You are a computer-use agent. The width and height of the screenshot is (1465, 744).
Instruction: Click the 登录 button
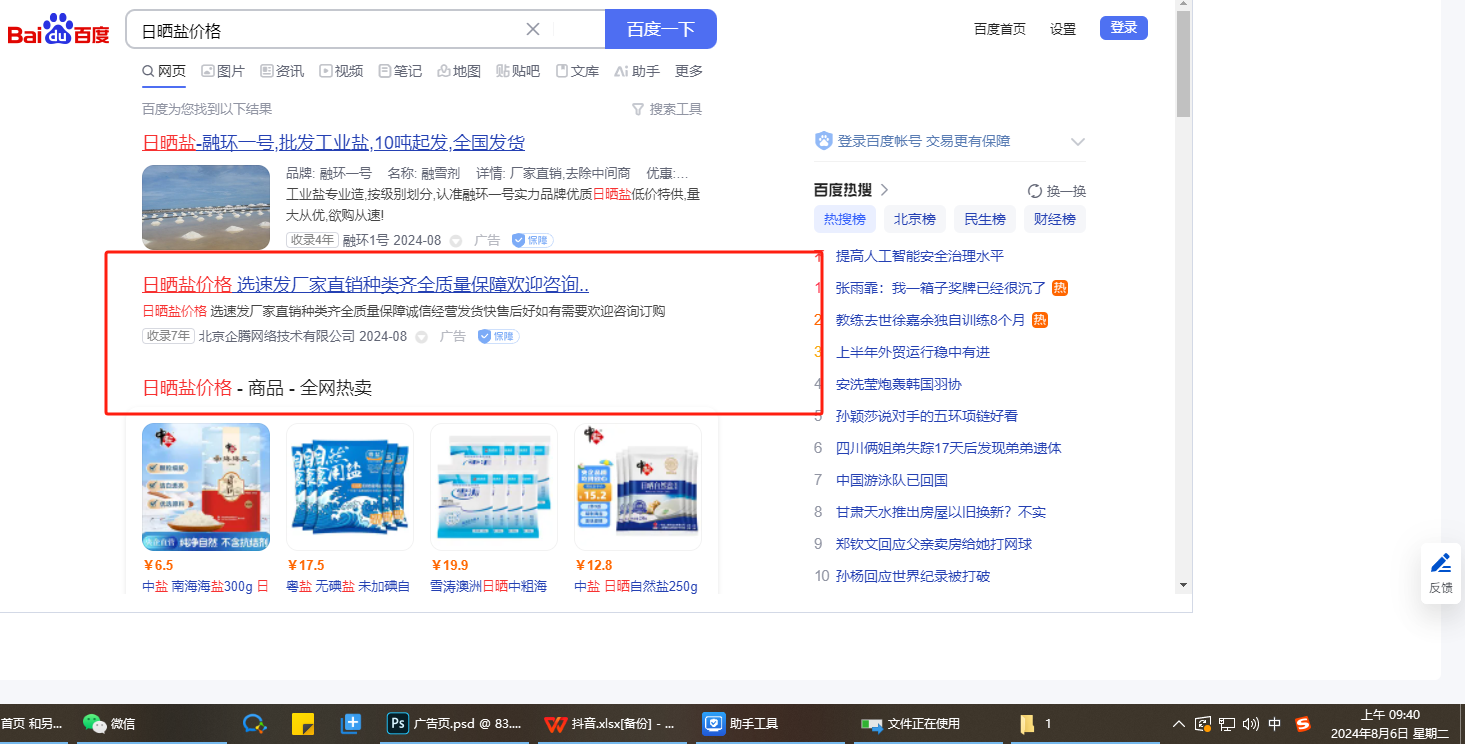(1124, 28)
